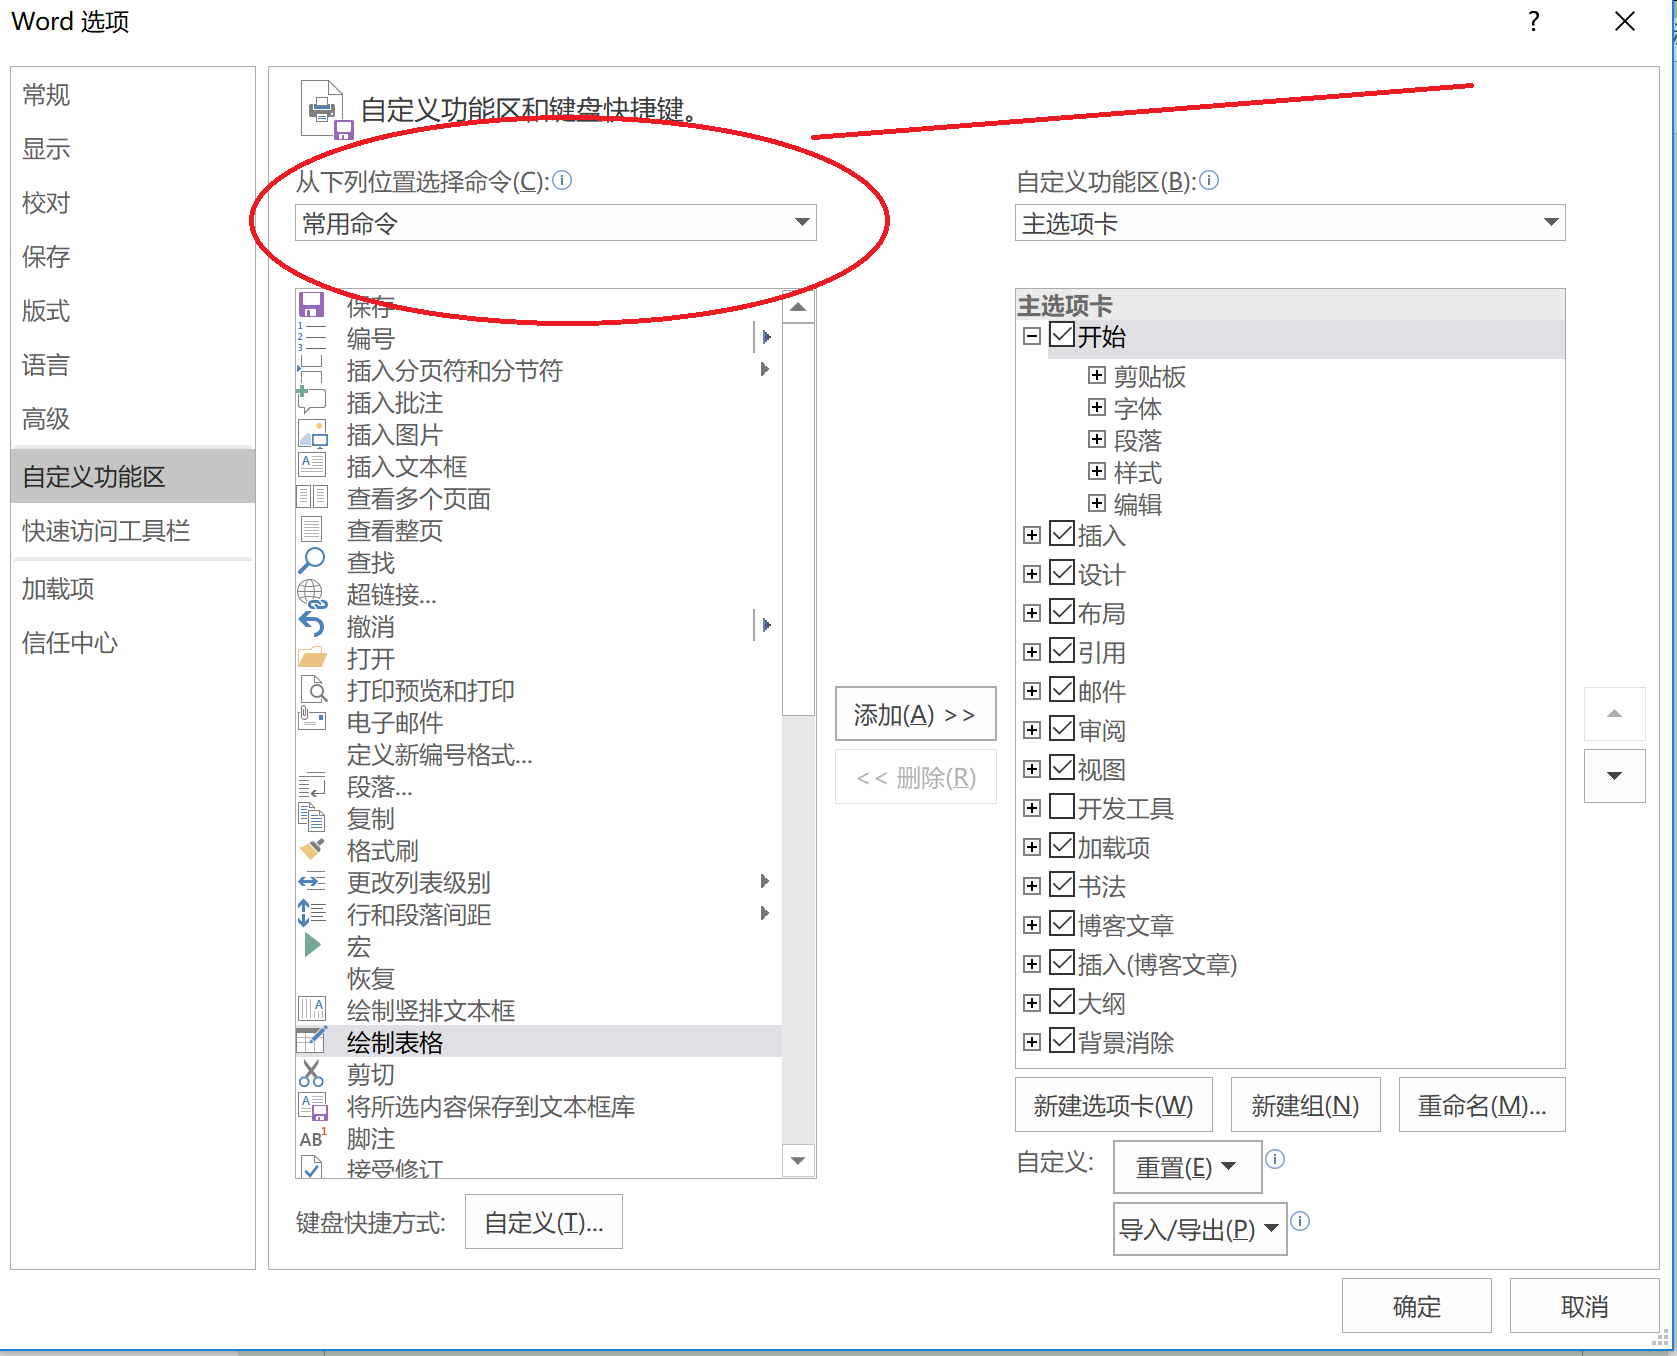Click the multiple pages icon beside 查看多个页面
Image resolution: width=1677 pixels, height=1356 pixels.
pos(312,497)
